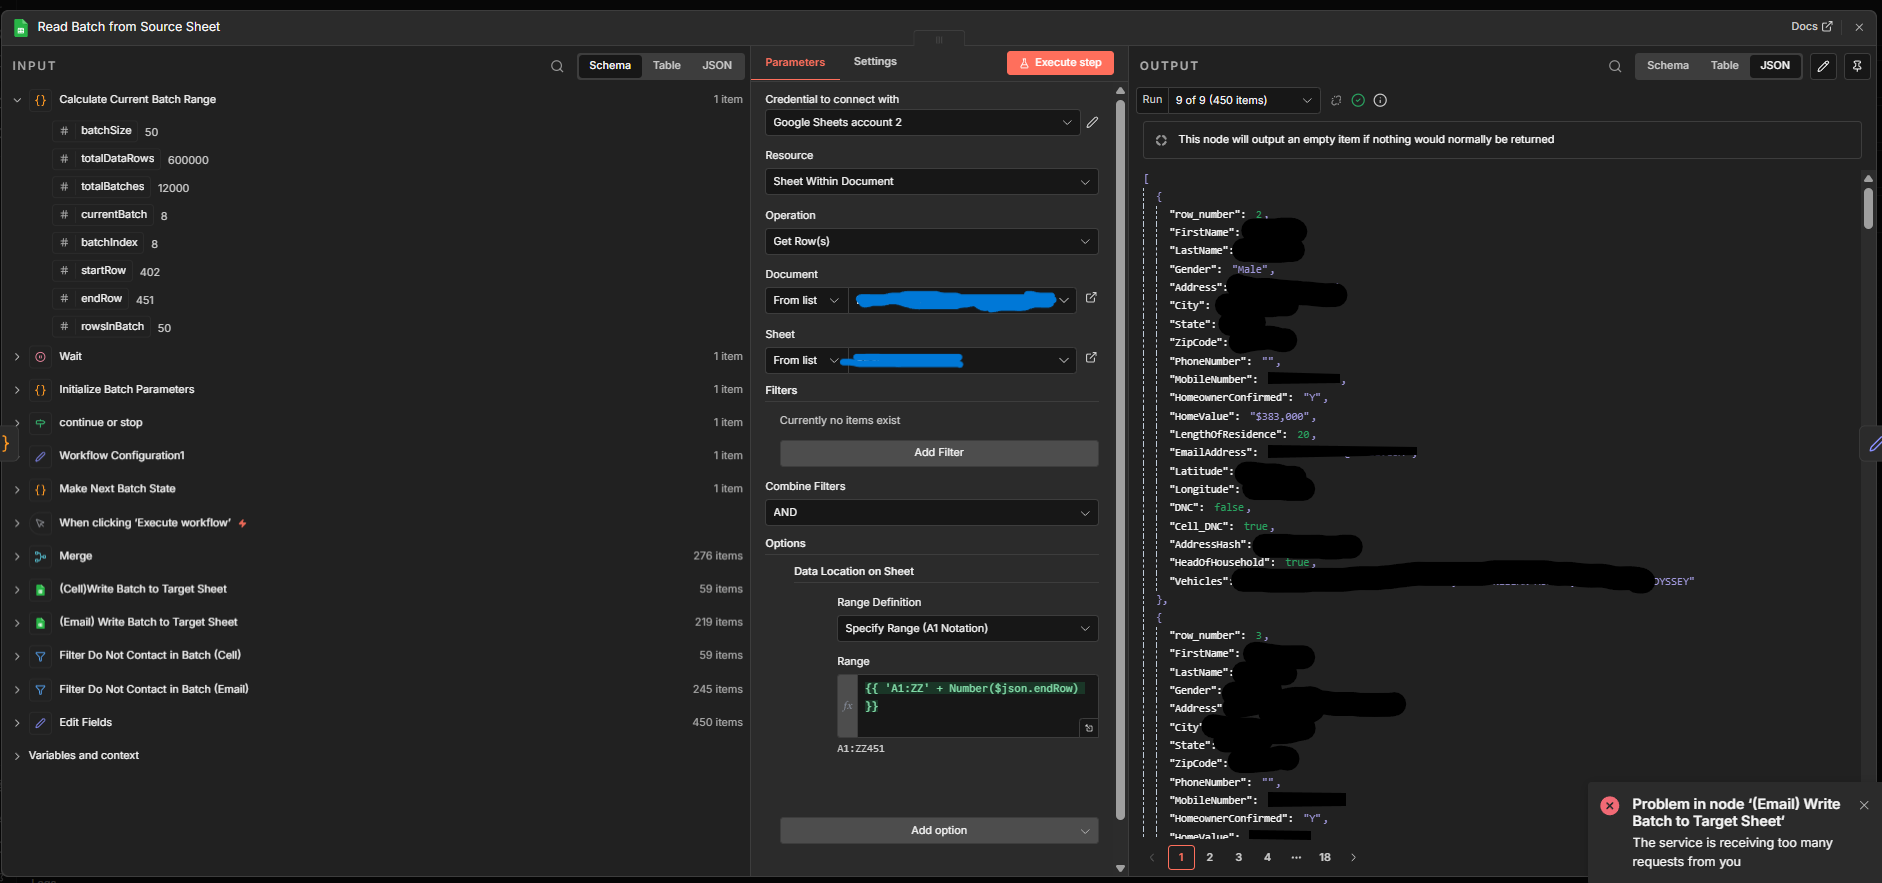
Task: Click the Make Next Batch State code icon
Action: coord(40,490)
